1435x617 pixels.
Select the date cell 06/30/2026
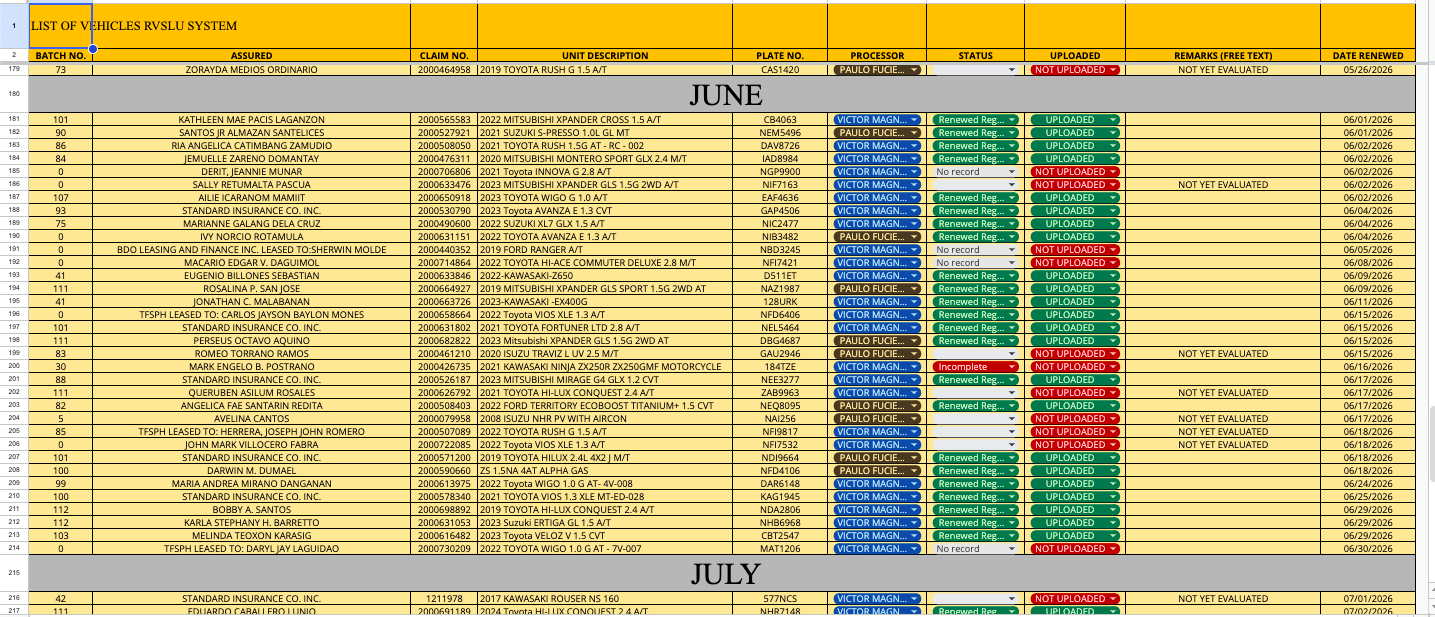pyautogui.click(x=1368, y=549)
